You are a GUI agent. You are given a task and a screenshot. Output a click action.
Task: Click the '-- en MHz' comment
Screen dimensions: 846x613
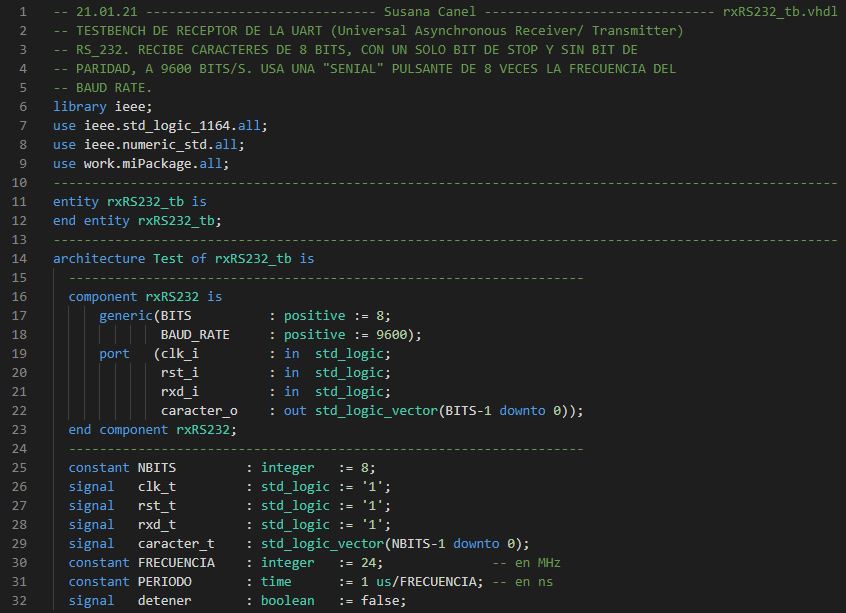click(x=526, y=562)
